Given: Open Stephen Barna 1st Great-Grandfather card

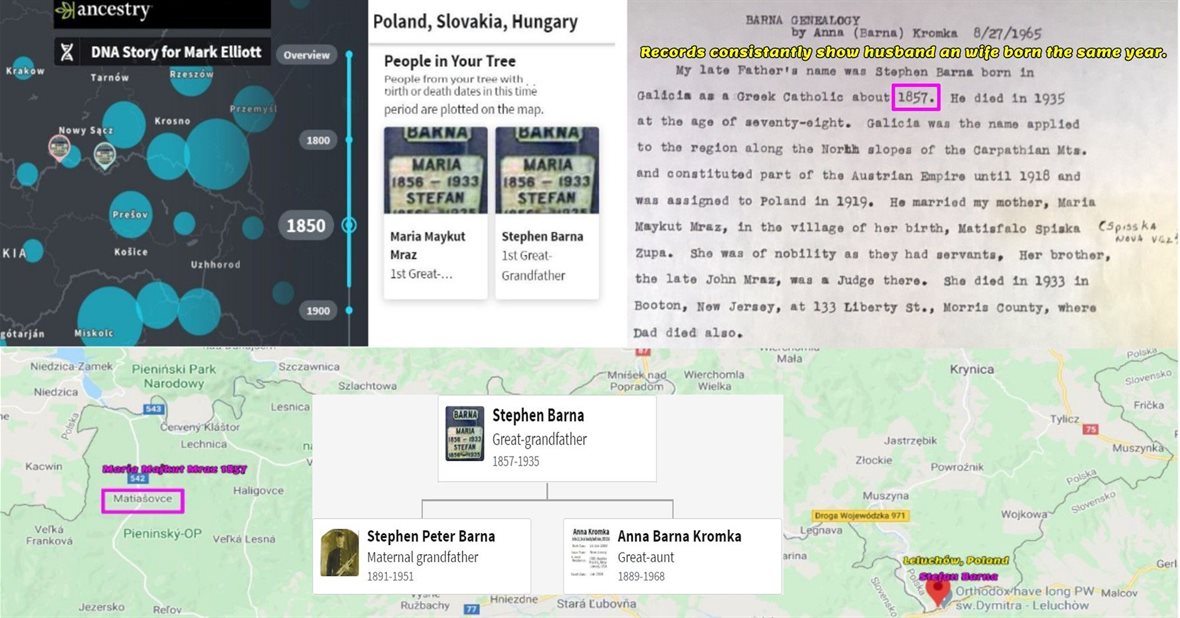Looking at the screenshot, I should [x=547, y=213].
